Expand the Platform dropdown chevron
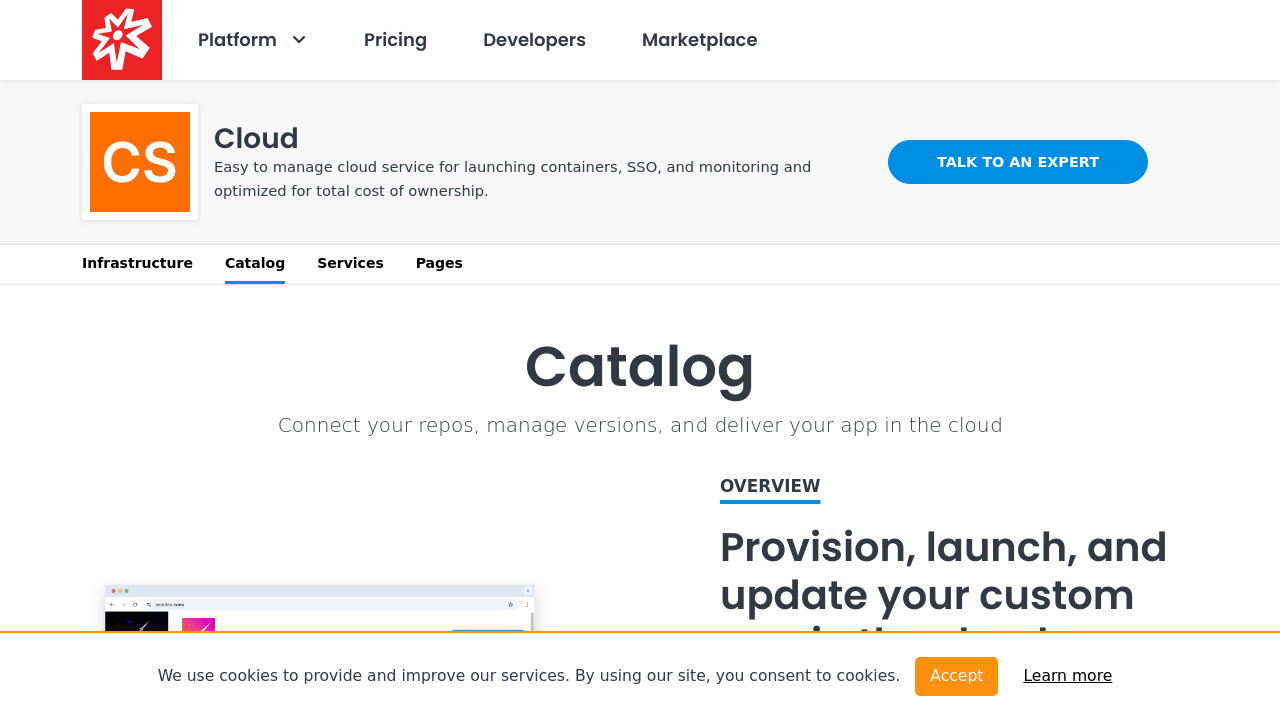 tap(299, 40)
